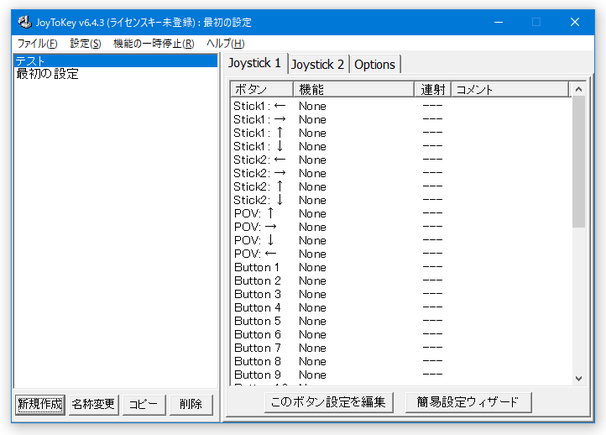606x435 pixels.
Task: Select the Button 1 row
Action: (401, 267)
